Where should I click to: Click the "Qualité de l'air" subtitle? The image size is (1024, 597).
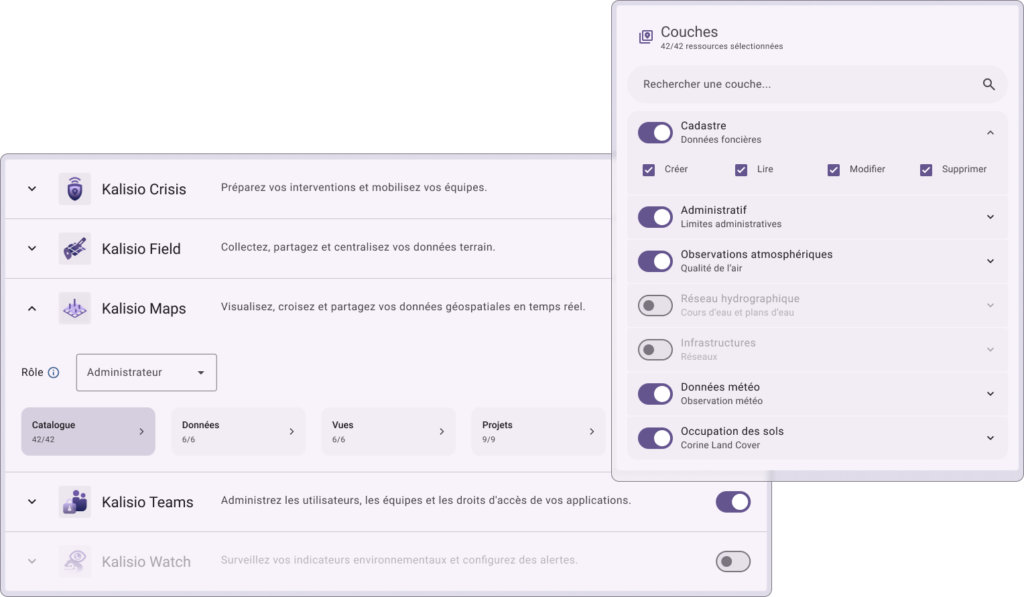click(x=711, y=268)
